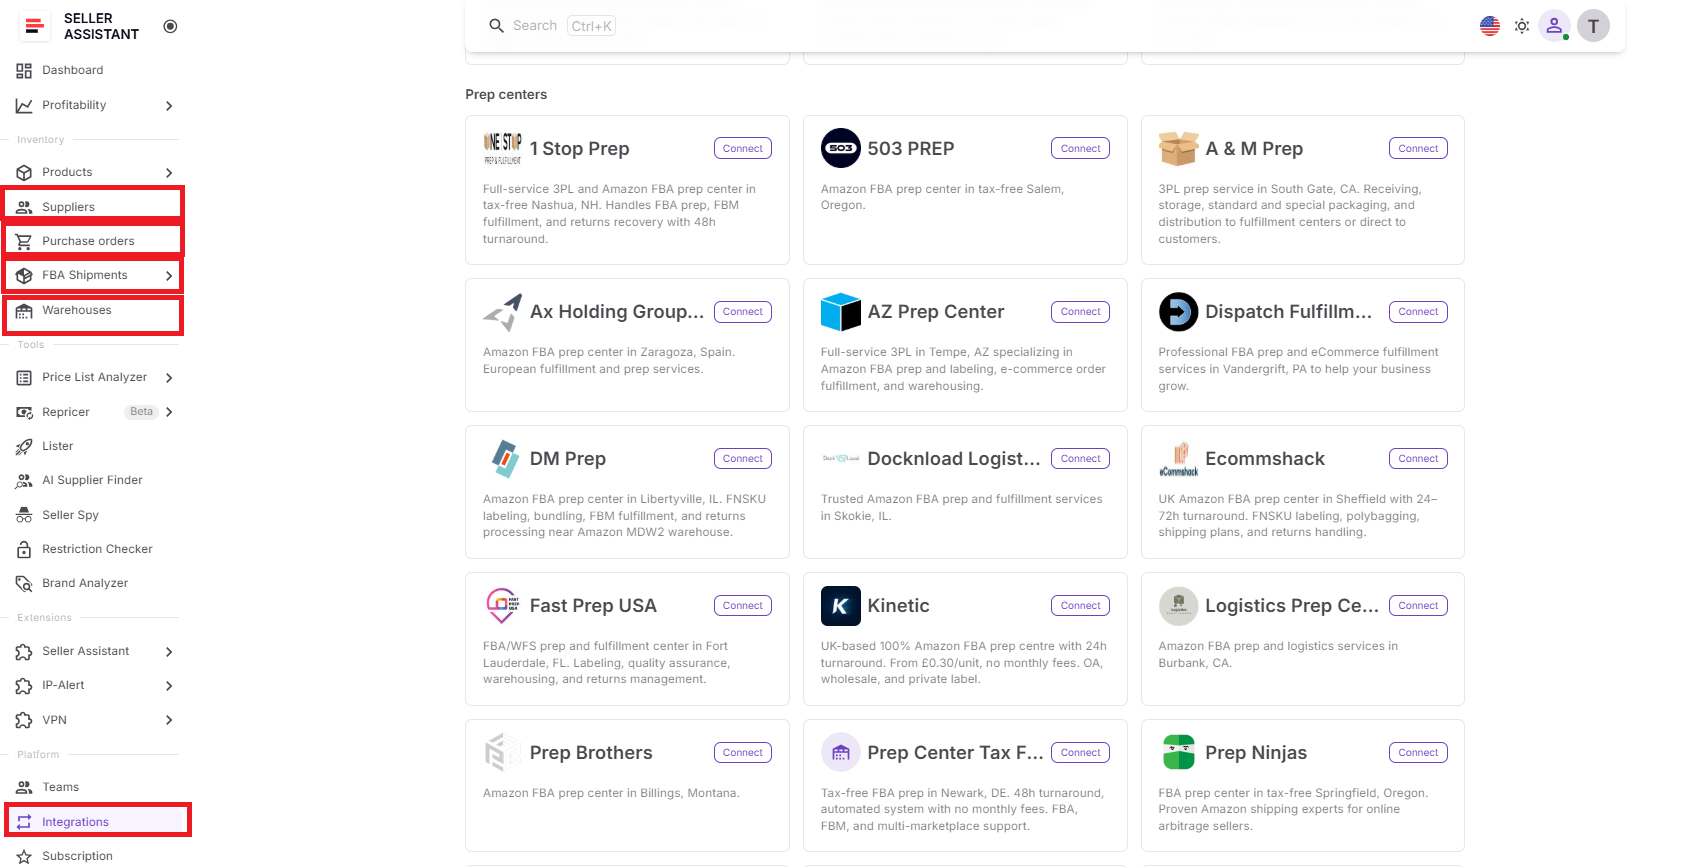Connect the 1 Stop Prep center
Screen dimensions: 1691x867
pyautogui.click(x=743, y=149)
